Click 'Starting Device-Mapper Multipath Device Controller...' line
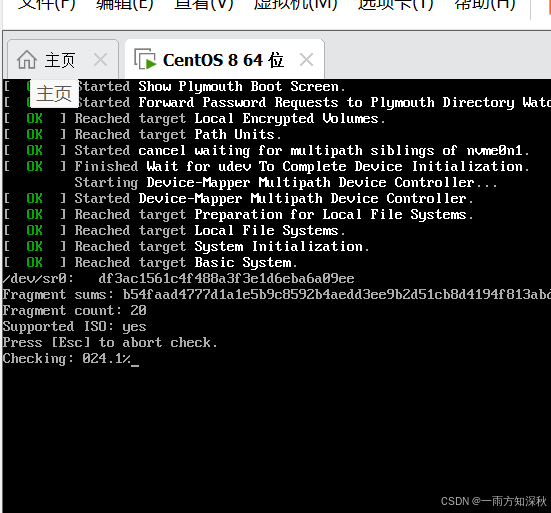551x513 pixels. pos(286,182)
